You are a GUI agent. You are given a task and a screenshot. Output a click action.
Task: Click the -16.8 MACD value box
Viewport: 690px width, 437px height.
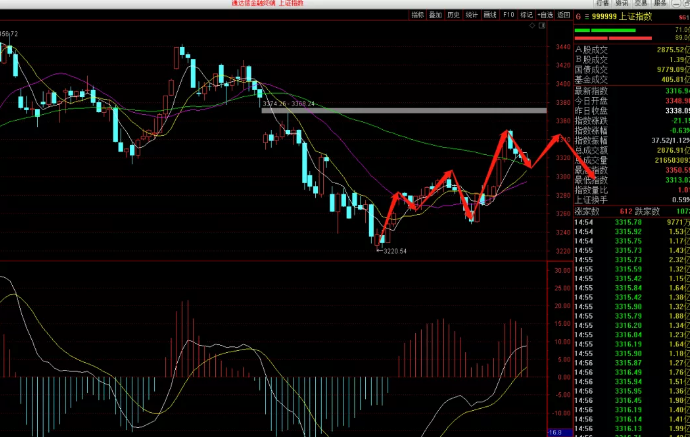[x=559, y=433]
